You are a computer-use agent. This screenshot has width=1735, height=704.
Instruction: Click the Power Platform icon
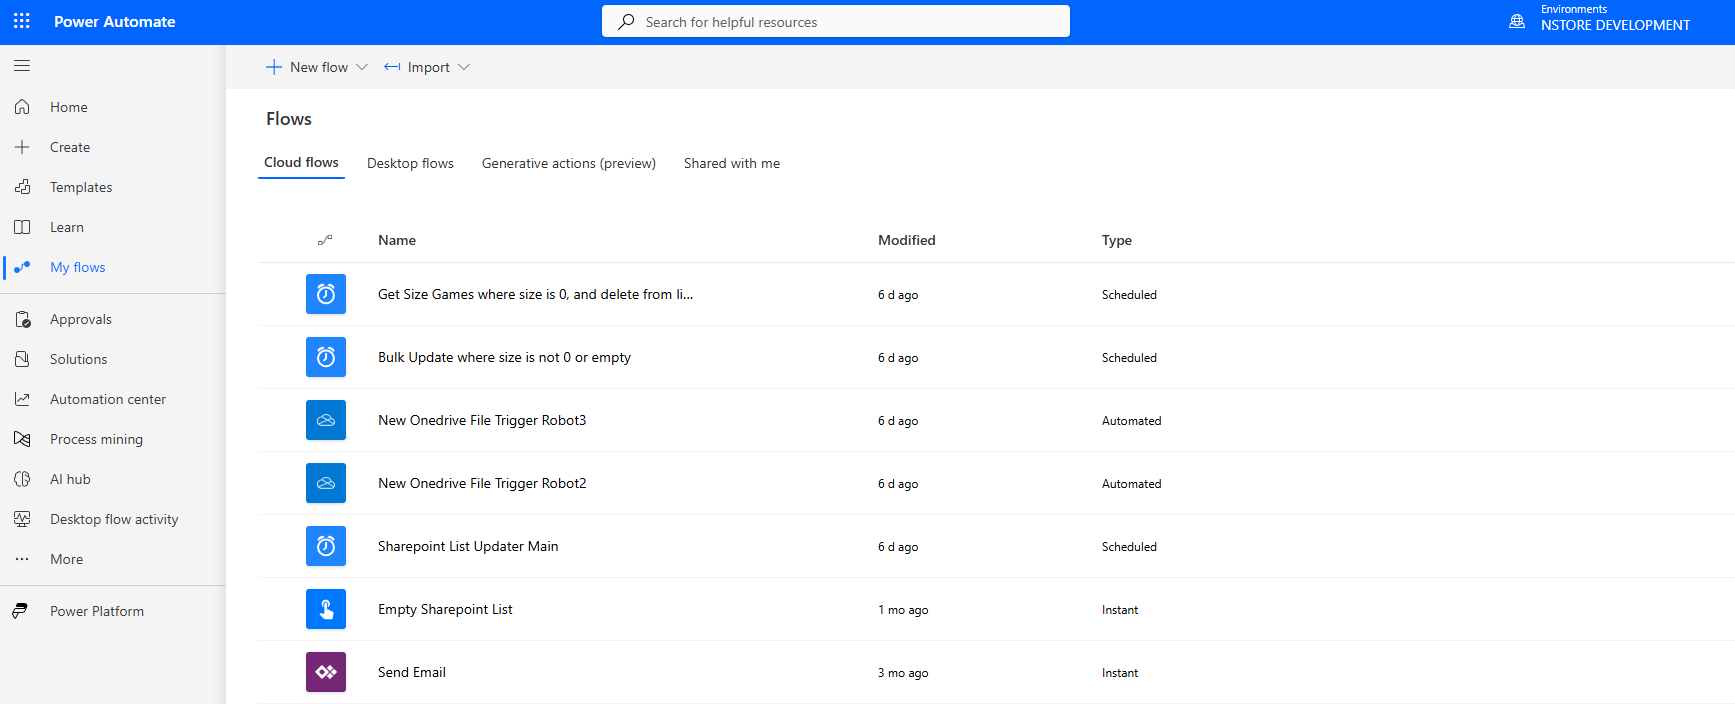[x=22, y=611]
